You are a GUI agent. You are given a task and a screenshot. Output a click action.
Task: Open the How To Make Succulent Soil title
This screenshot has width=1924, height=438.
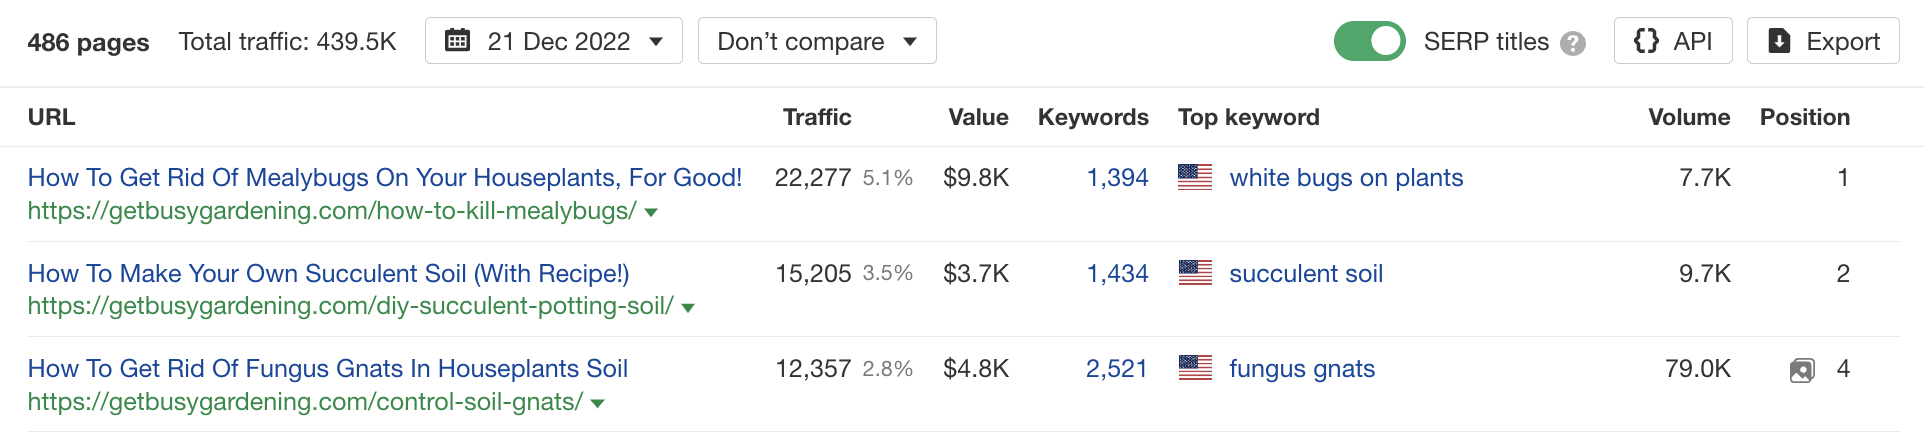(328, 273)
